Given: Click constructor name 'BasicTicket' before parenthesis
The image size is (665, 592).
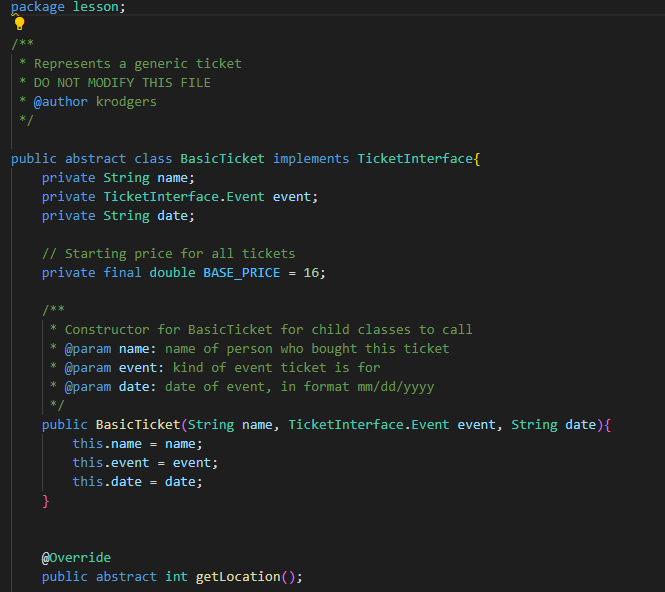Looking at the screenshot, I should coord(138,424).
